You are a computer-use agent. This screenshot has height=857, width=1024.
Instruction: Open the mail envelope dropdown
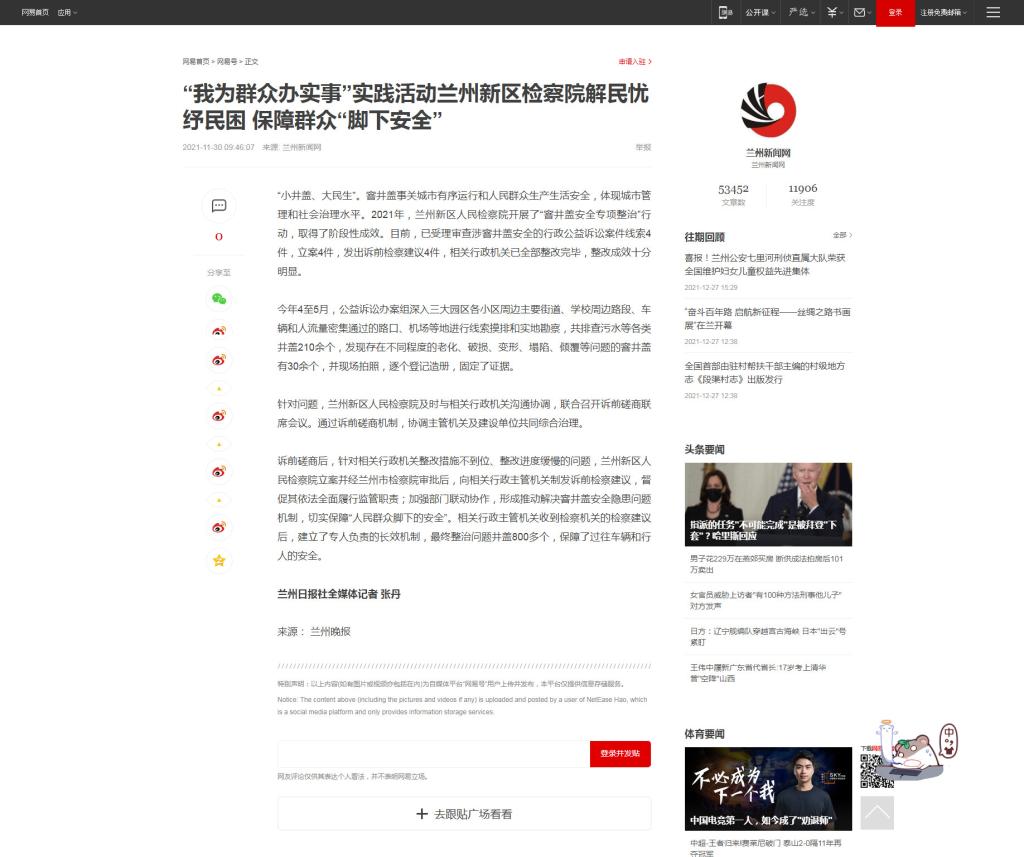pos(862,12)
